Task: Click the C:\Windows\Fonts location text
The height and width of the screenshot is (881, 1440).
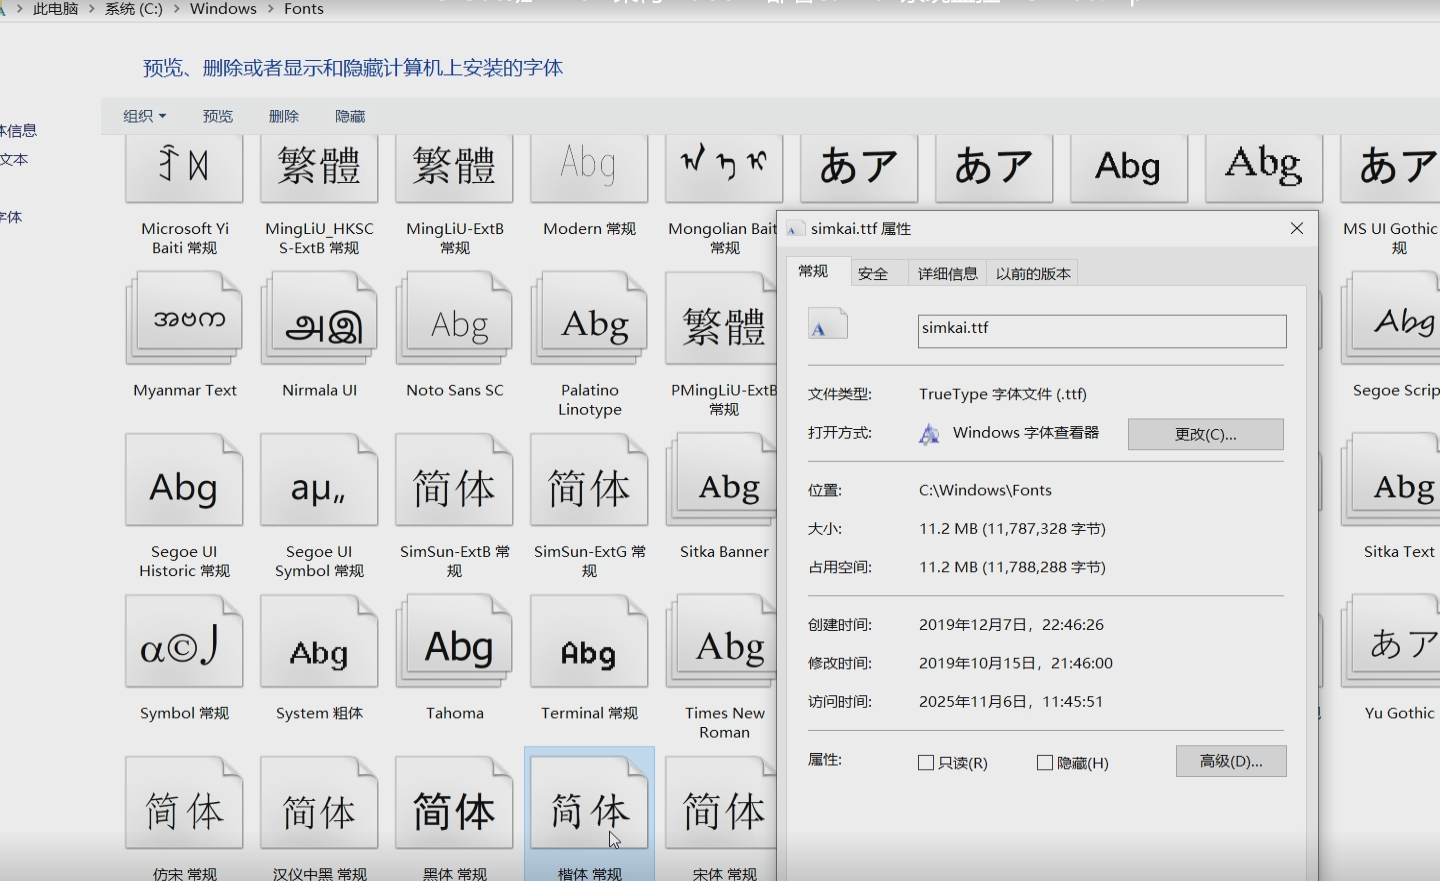Action: click(985, 490)
